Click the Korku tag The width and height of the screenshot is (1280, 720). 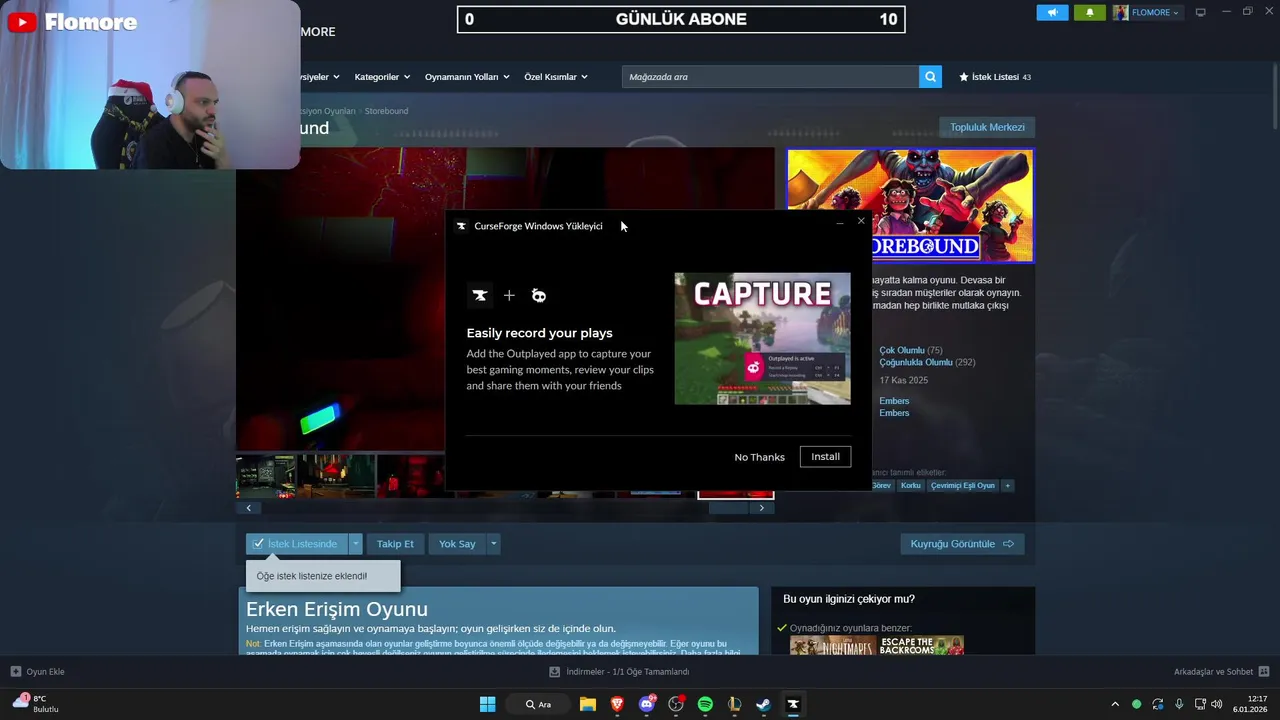(x=910, y=486)
